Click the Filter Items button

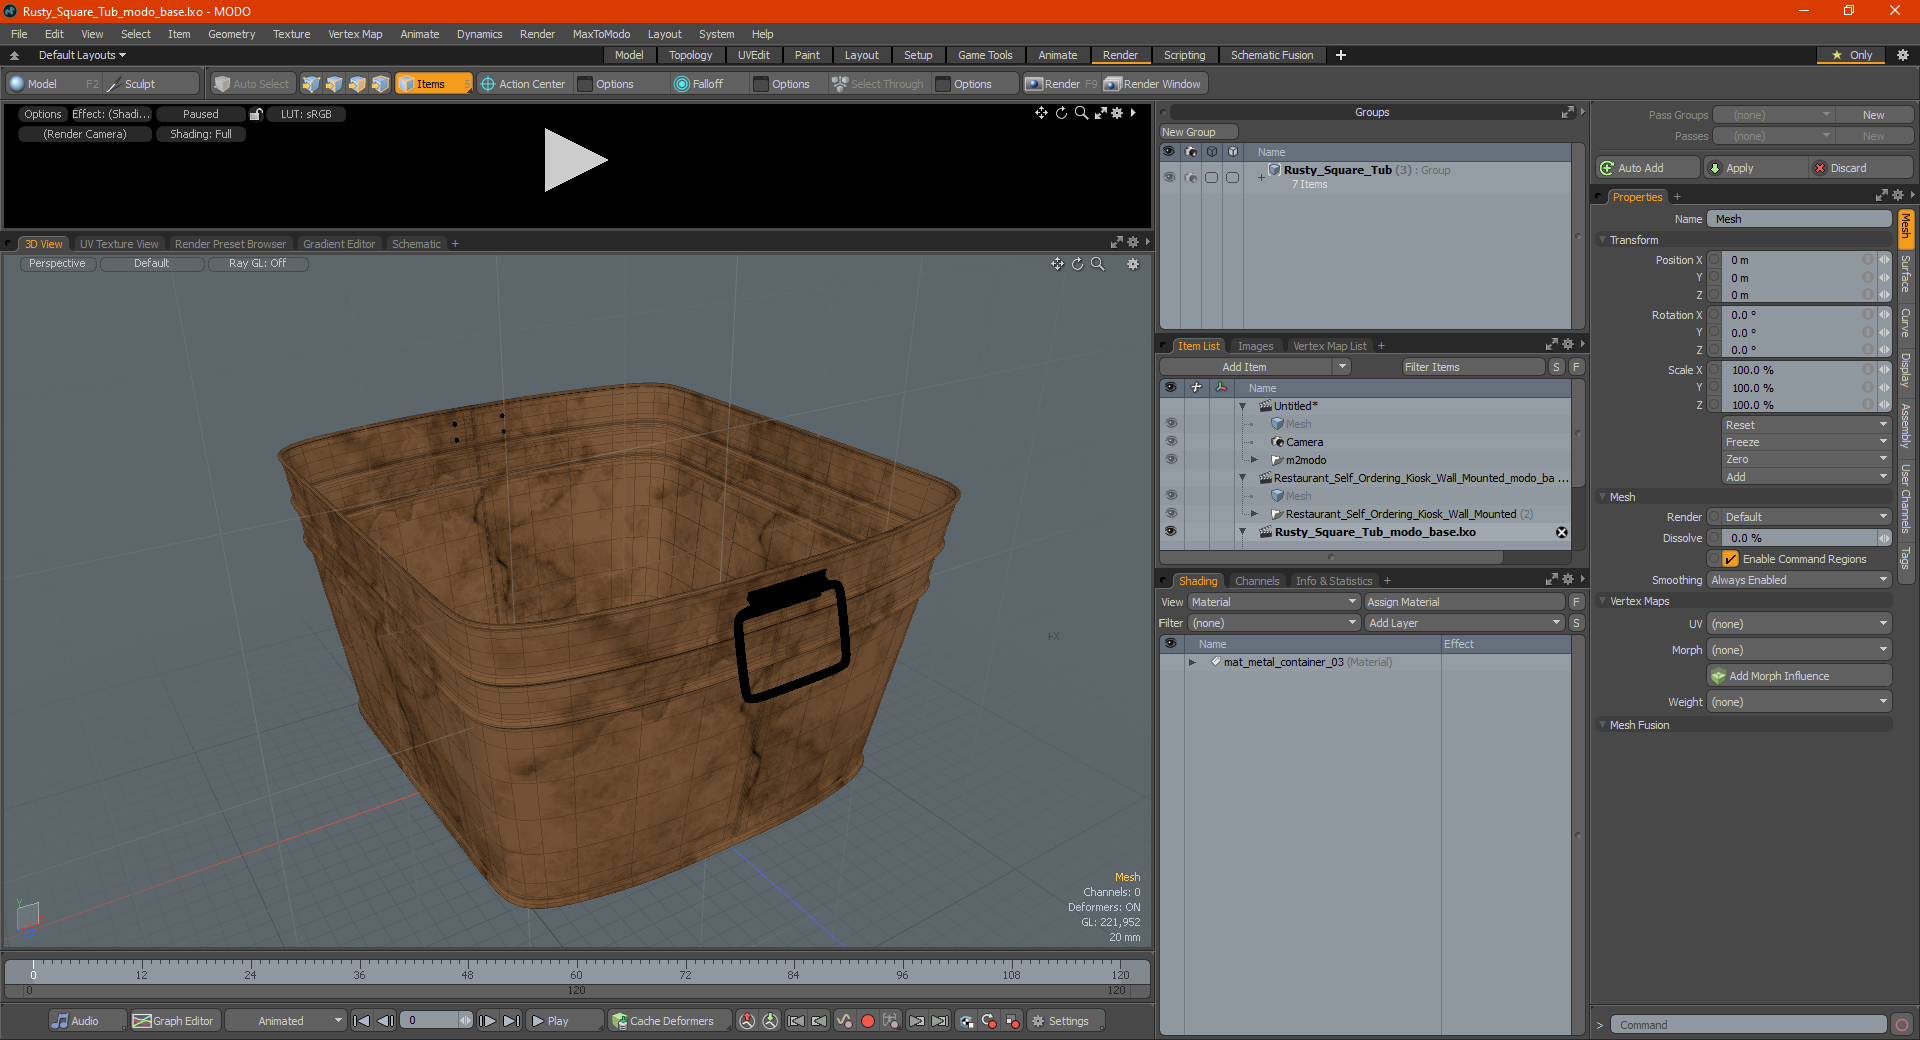1472,367
